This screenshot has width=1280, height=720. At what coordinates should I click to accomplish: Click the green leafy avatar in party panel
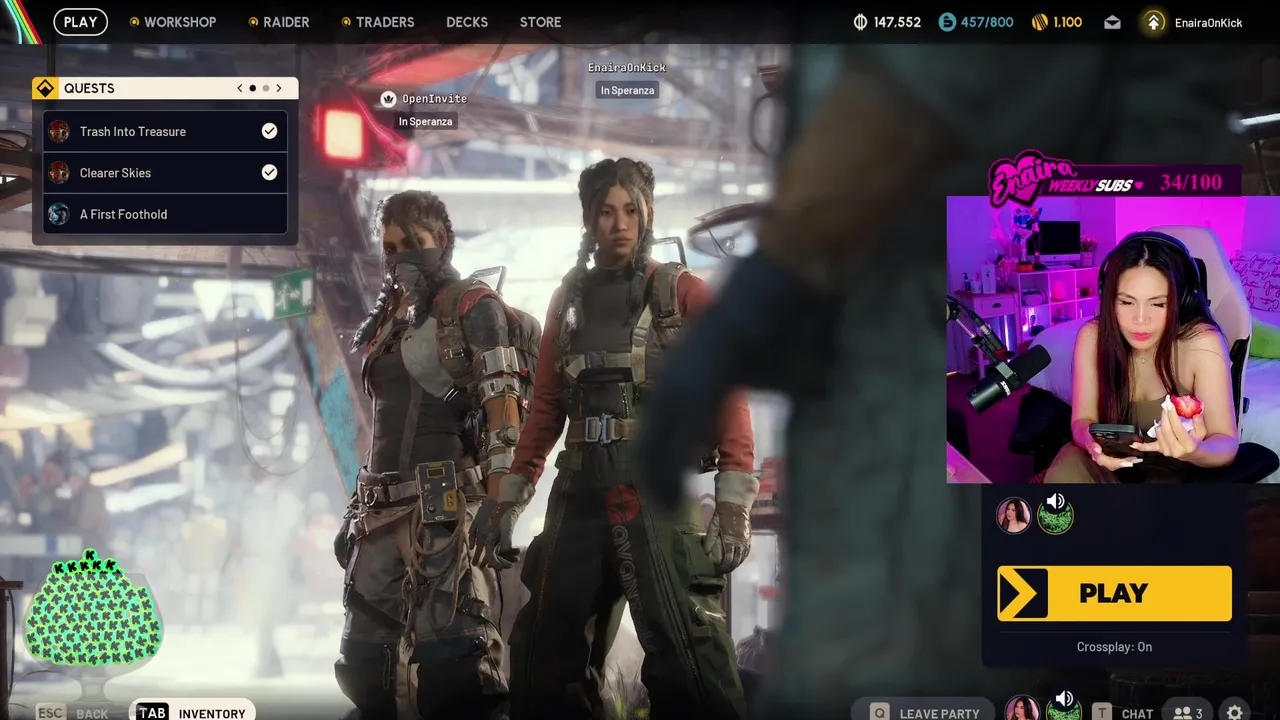(x=1056, y=518)
